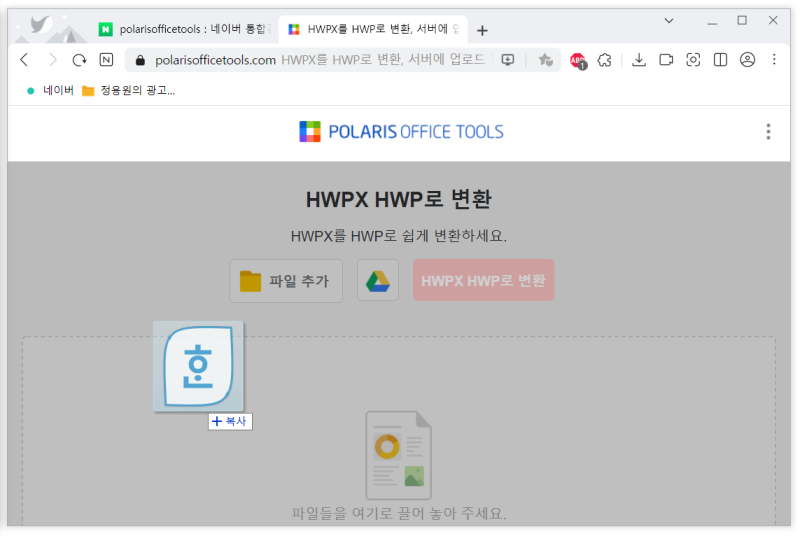Open a new tab with the plus button
This screenshot has width=800, height=536.
tap(482, 31)
